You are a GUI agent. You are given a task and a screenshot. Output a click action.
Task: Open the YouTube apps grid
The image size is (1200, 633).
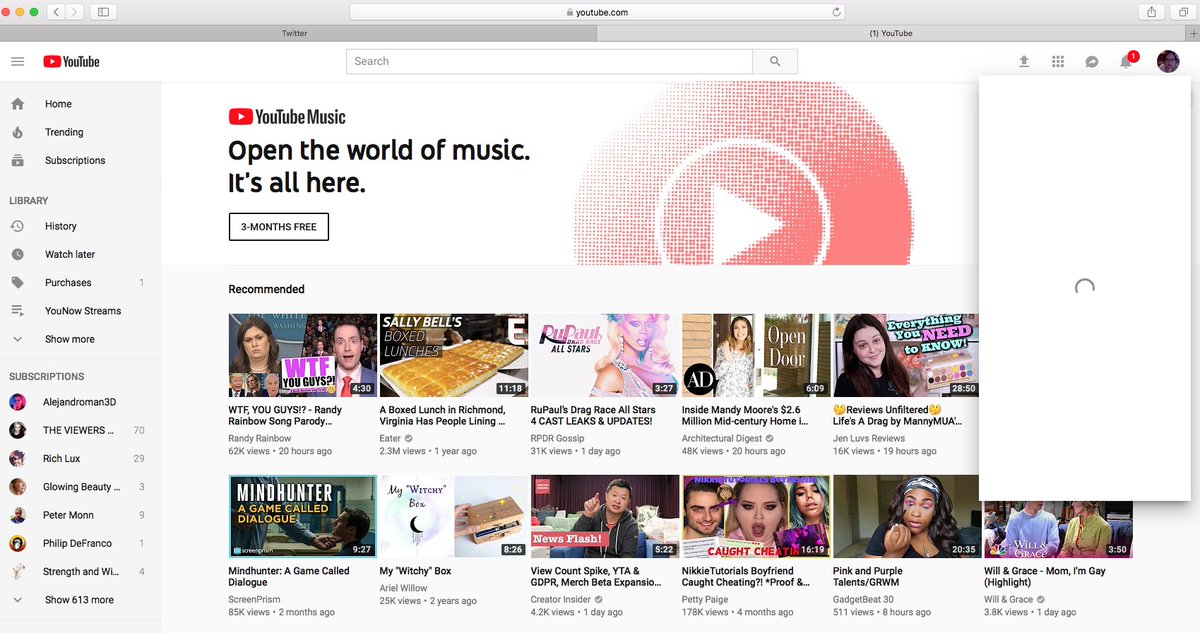(x=1058, y=62)
